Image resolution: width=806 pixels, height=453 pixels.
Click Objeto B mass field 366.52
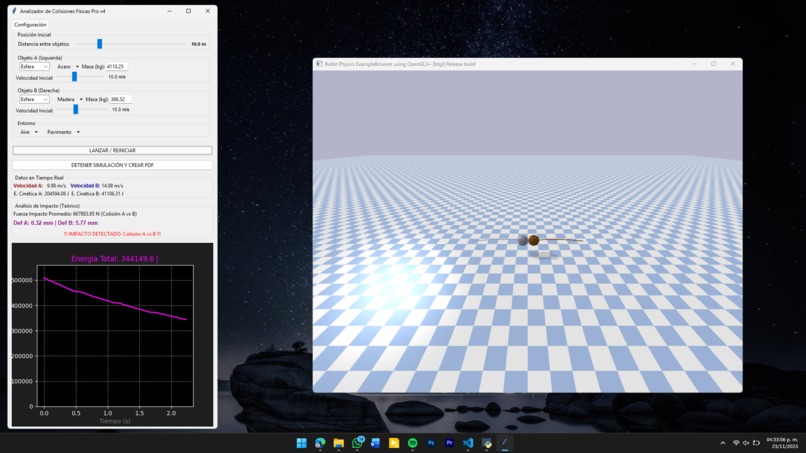tap(121, 99)
